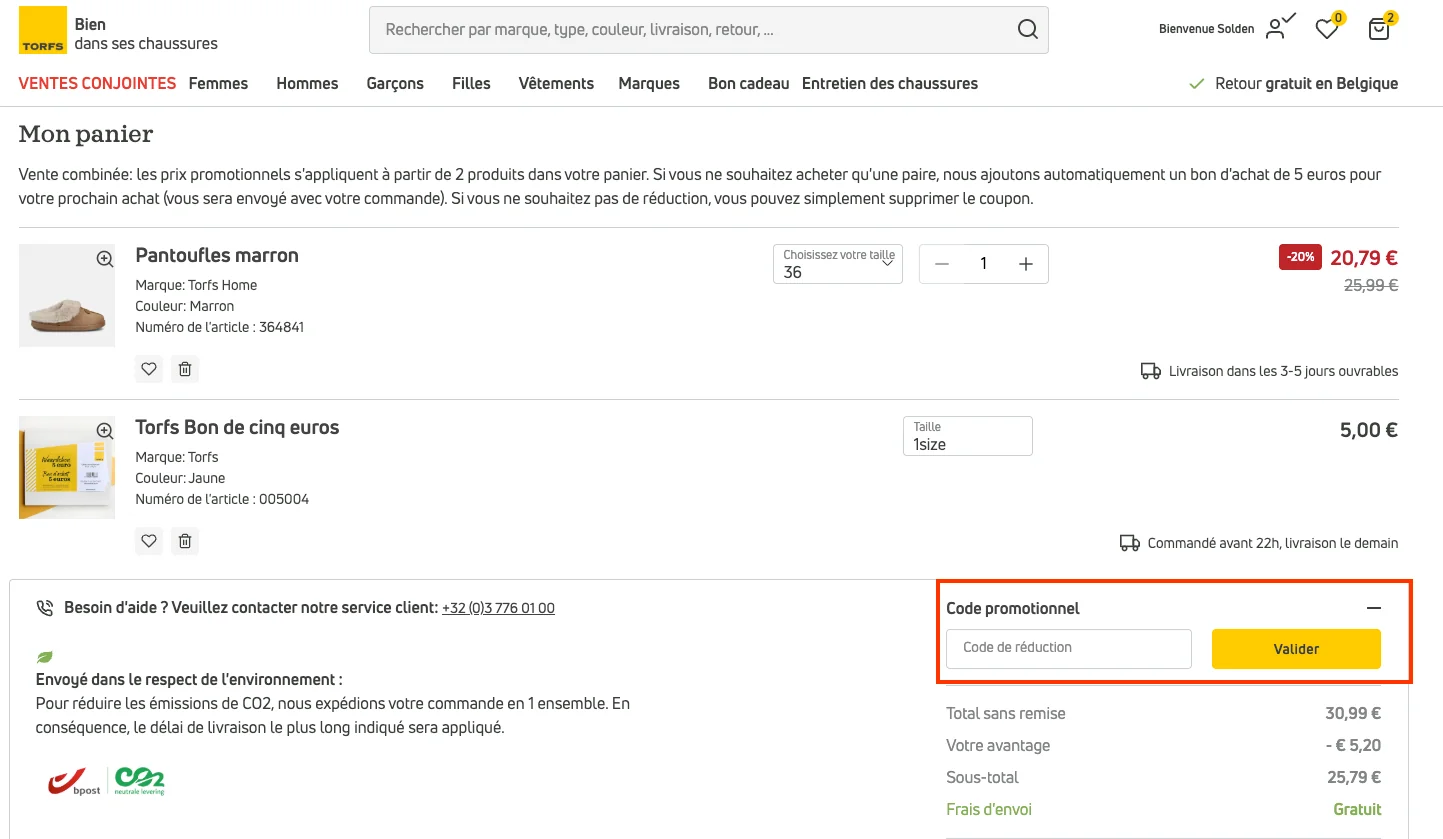Click the VENTES CONJOINTES link
The image size is (1443, 839).
tap(97, 84)
